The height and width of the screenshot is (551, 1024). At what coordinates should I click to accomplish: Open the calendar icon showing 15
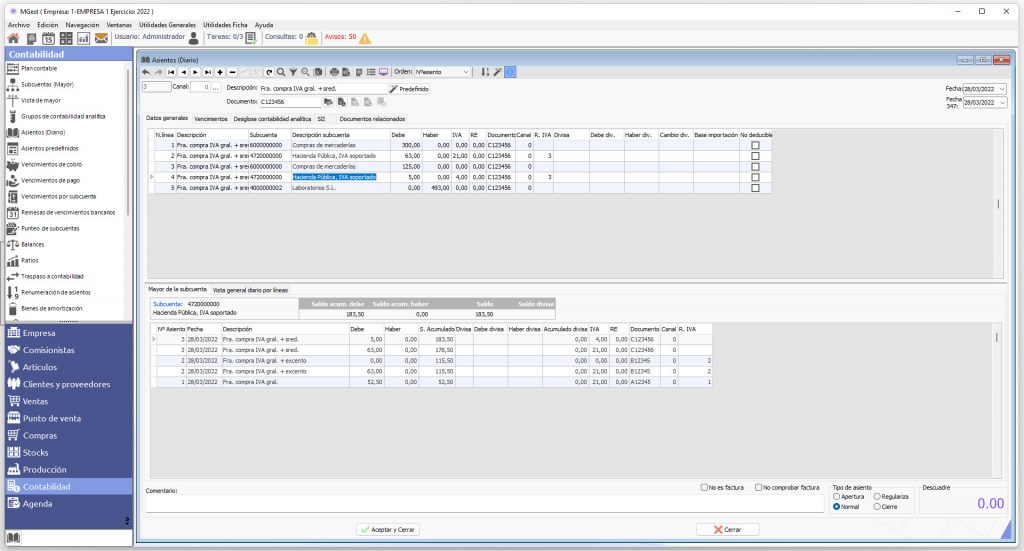pyautogui.click(x=48, y=39)
